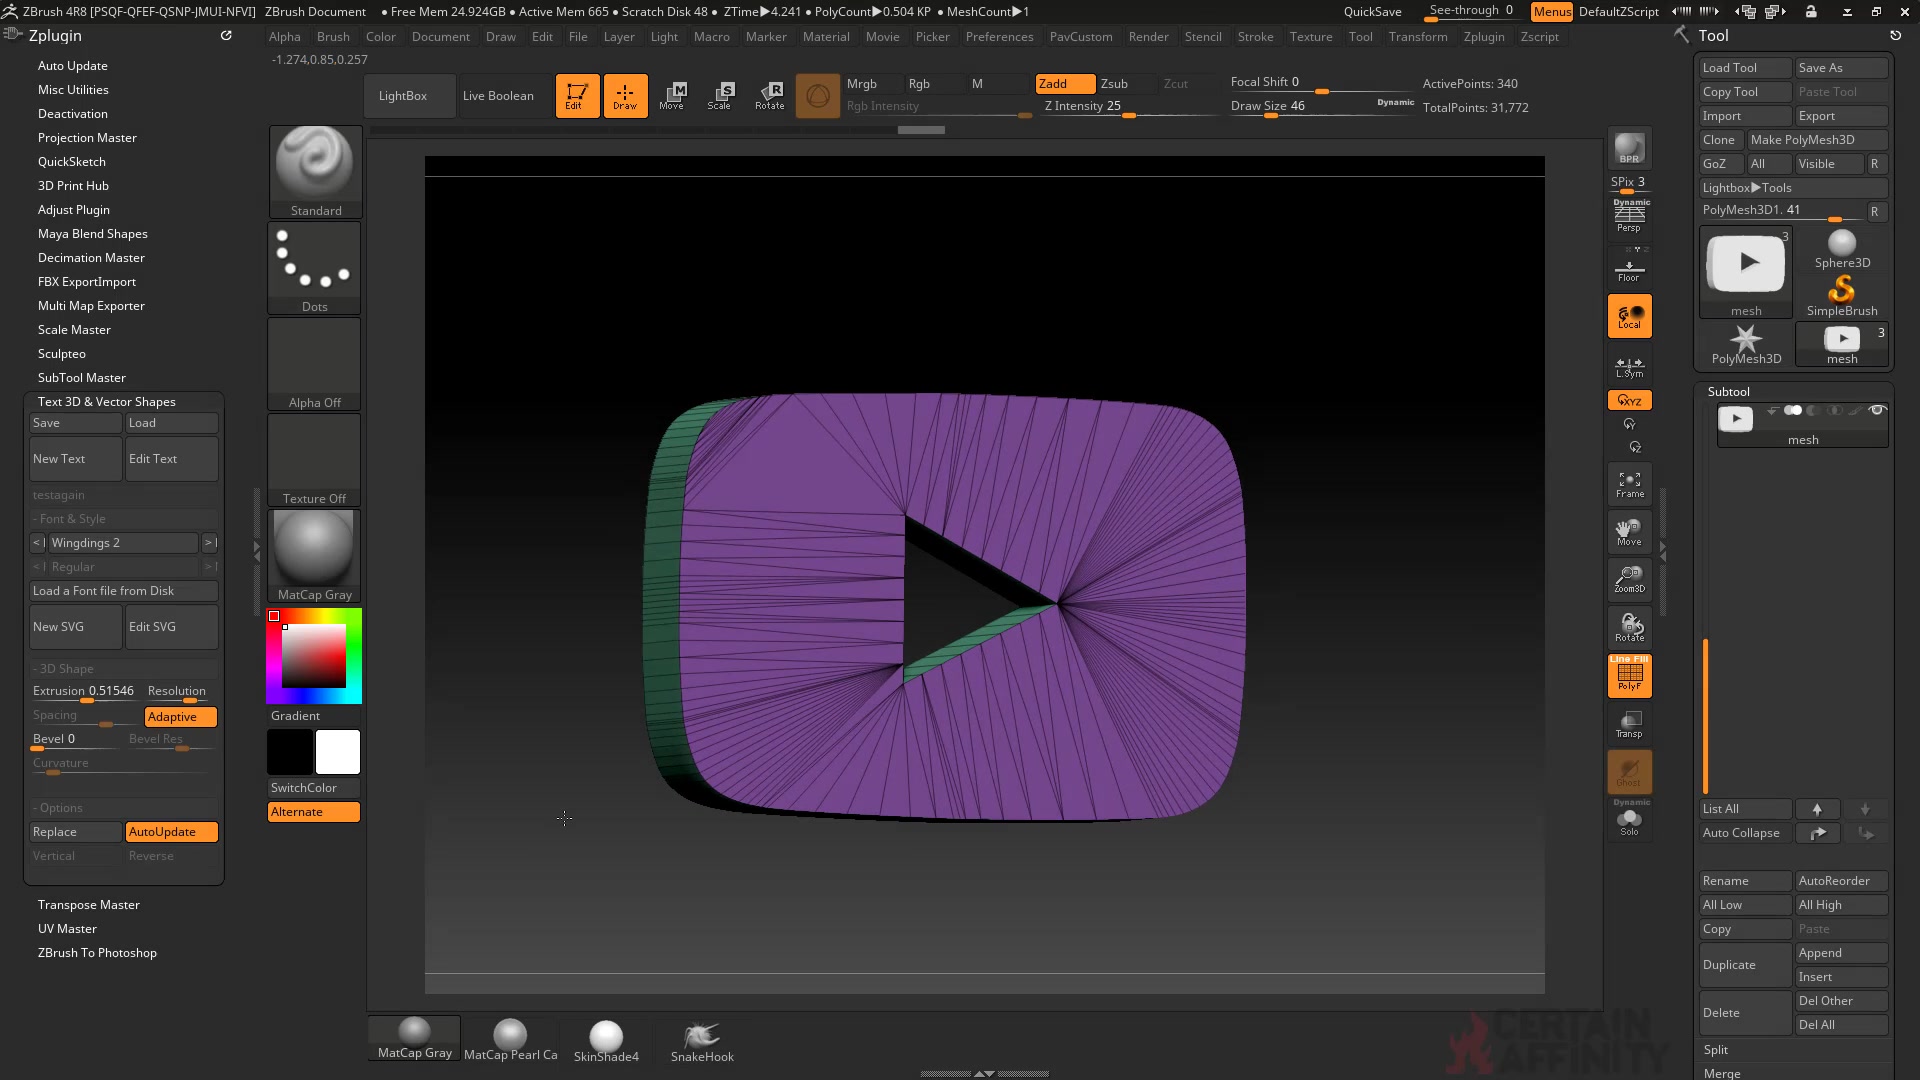Image resolution: width=1920 pixels, height=1080 pixels.
Task: Open the Dots stroke selector
Action: (x=315, y=267)
